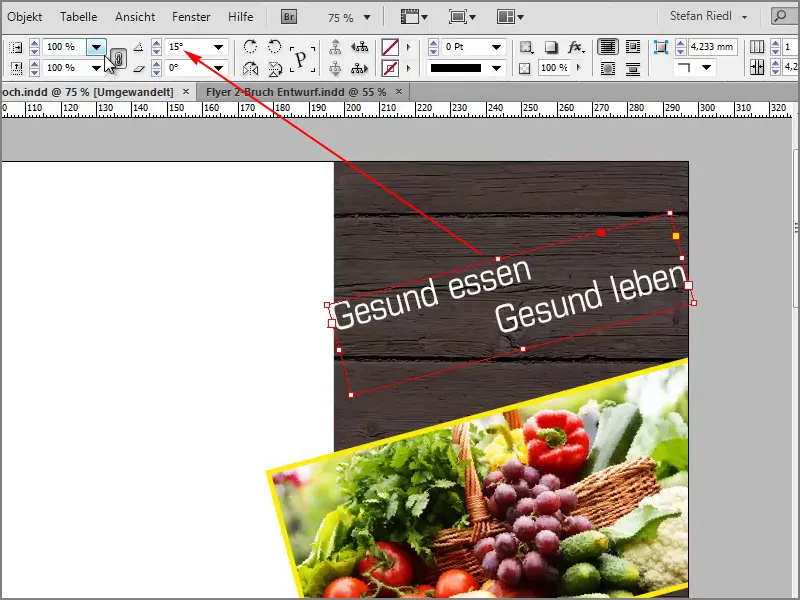Click the Gesund essen text line

[433, 294]
